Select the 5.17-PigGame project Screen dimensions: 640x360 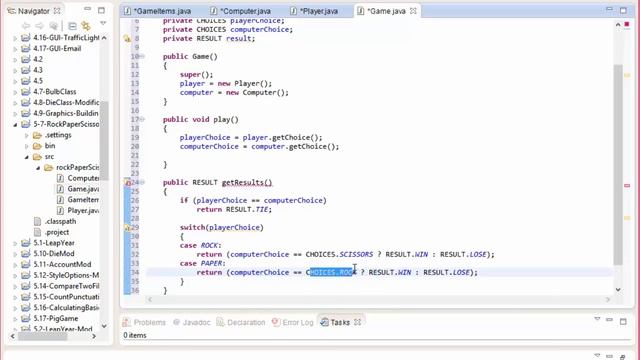(x=56, y=318)
